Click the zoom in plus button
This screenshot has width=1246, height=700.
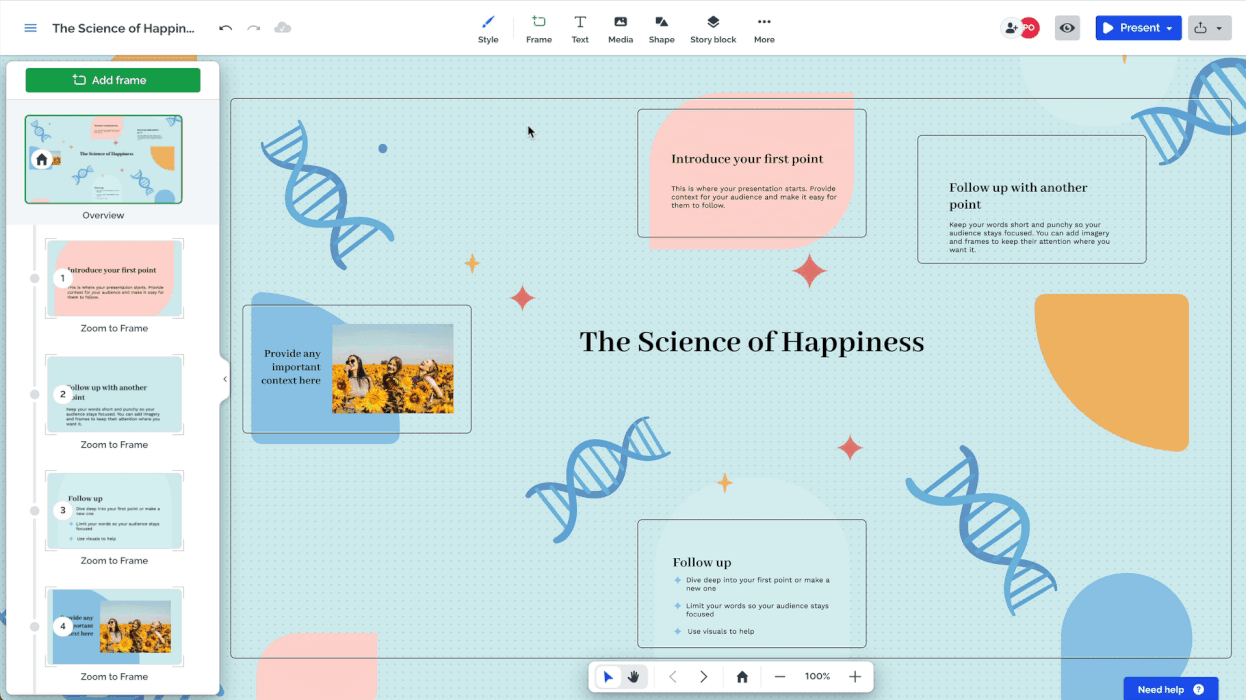[x=855, y=677]
